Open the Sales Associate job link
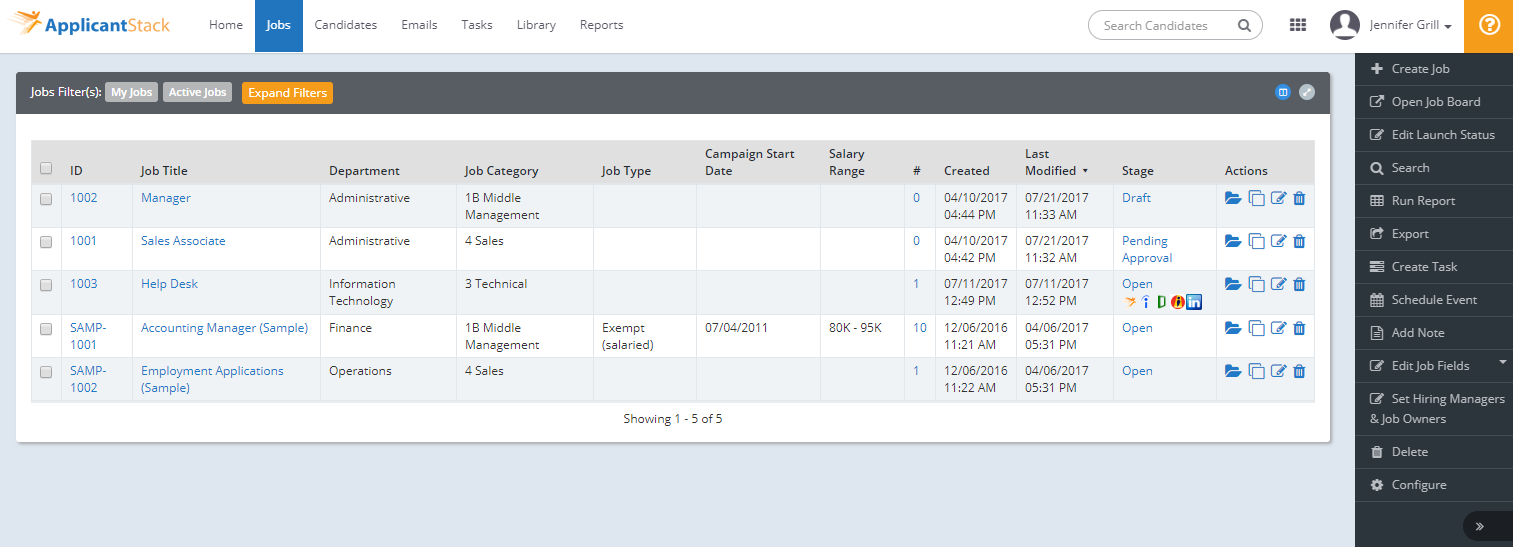 point(183,241)
